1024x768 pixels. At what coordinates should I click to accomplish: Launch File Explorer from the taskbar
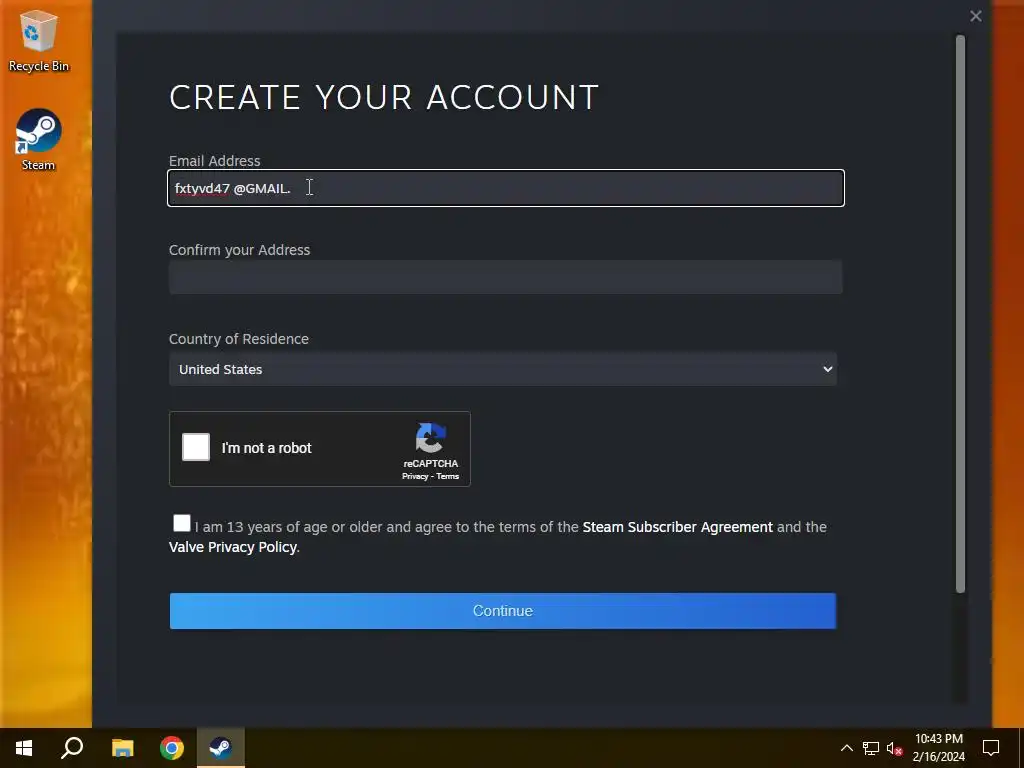(x=122, y=748)
